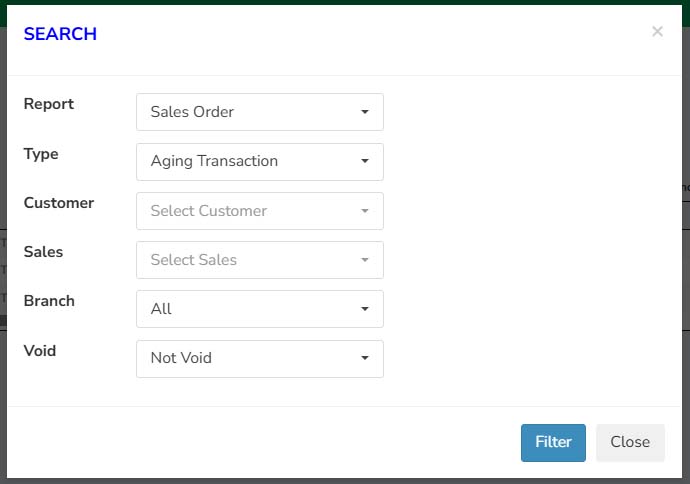
Task: Click the Void field label
Action: coord(40,351)
